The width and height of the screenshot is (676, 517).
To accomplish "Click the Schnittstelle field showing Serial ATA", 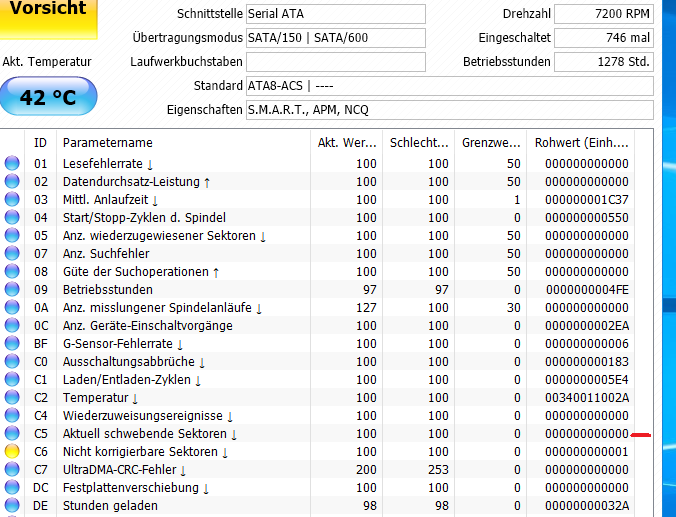I will point(335,14).
